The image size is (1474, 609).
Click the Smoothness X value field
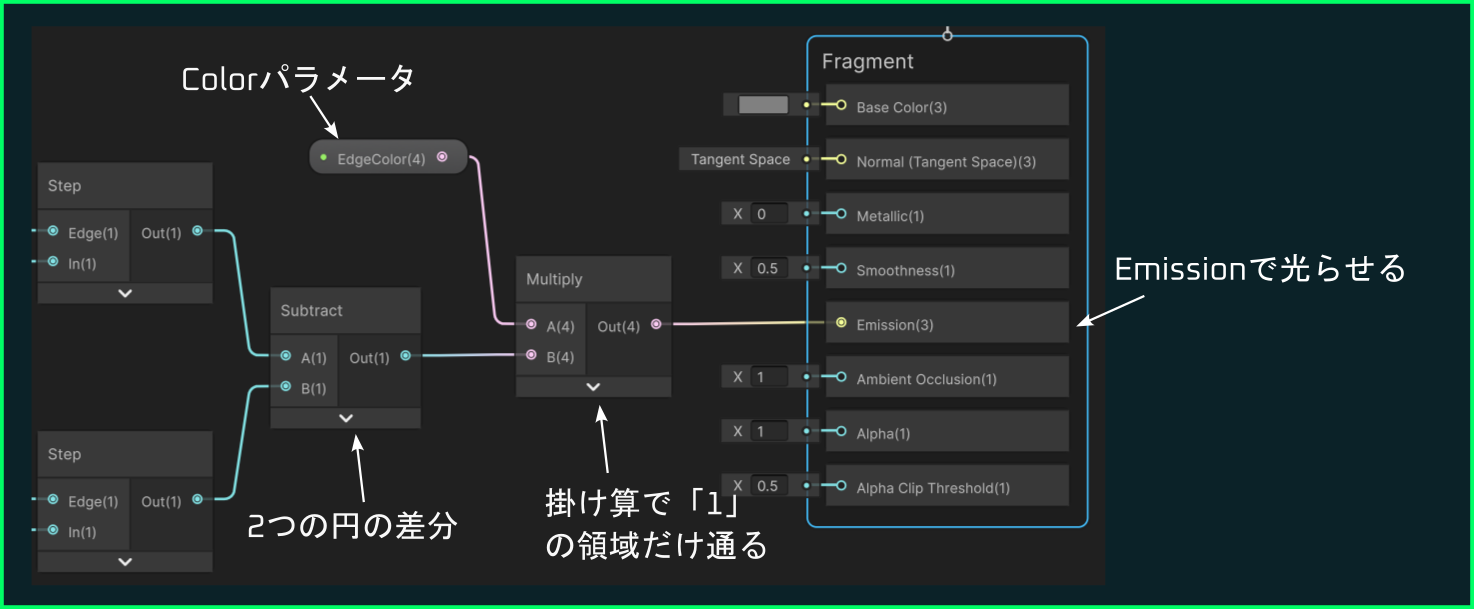pyautogui.click(x=771, y=268)
